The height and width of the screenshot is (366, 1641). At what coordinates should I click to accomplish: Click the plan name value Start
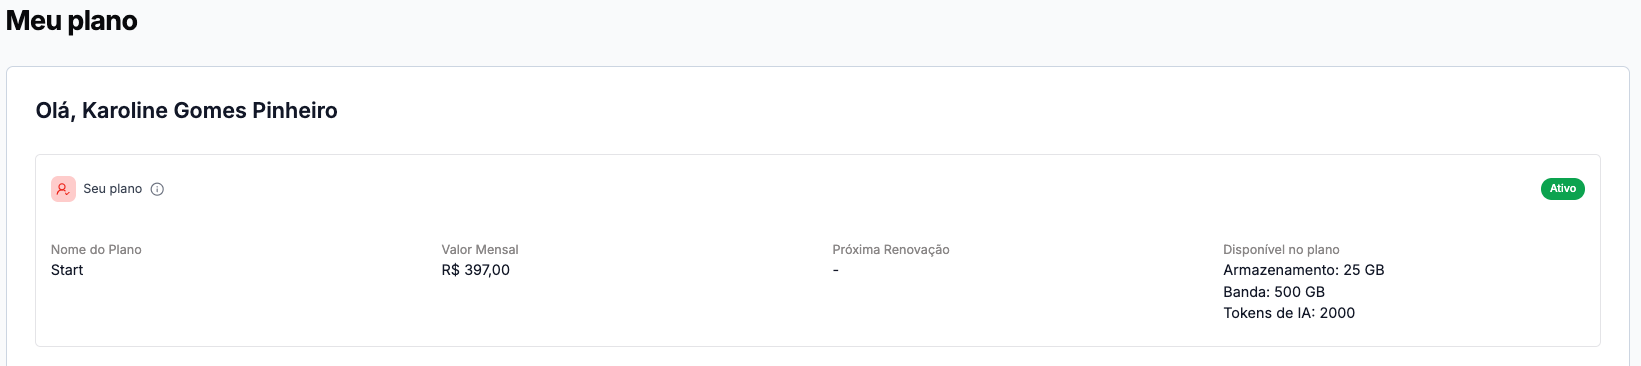[67, 270]
